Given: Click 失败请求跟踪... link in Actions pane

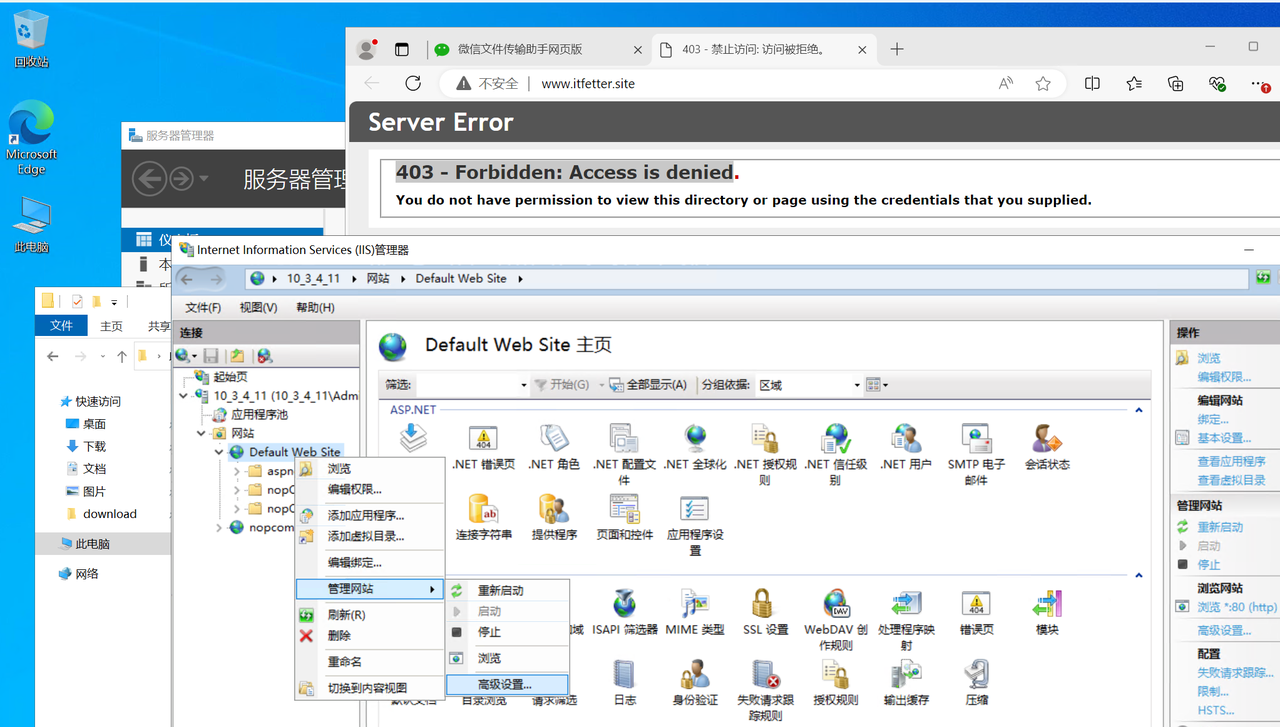Looking at the screenshot, I should [1236, 673].
